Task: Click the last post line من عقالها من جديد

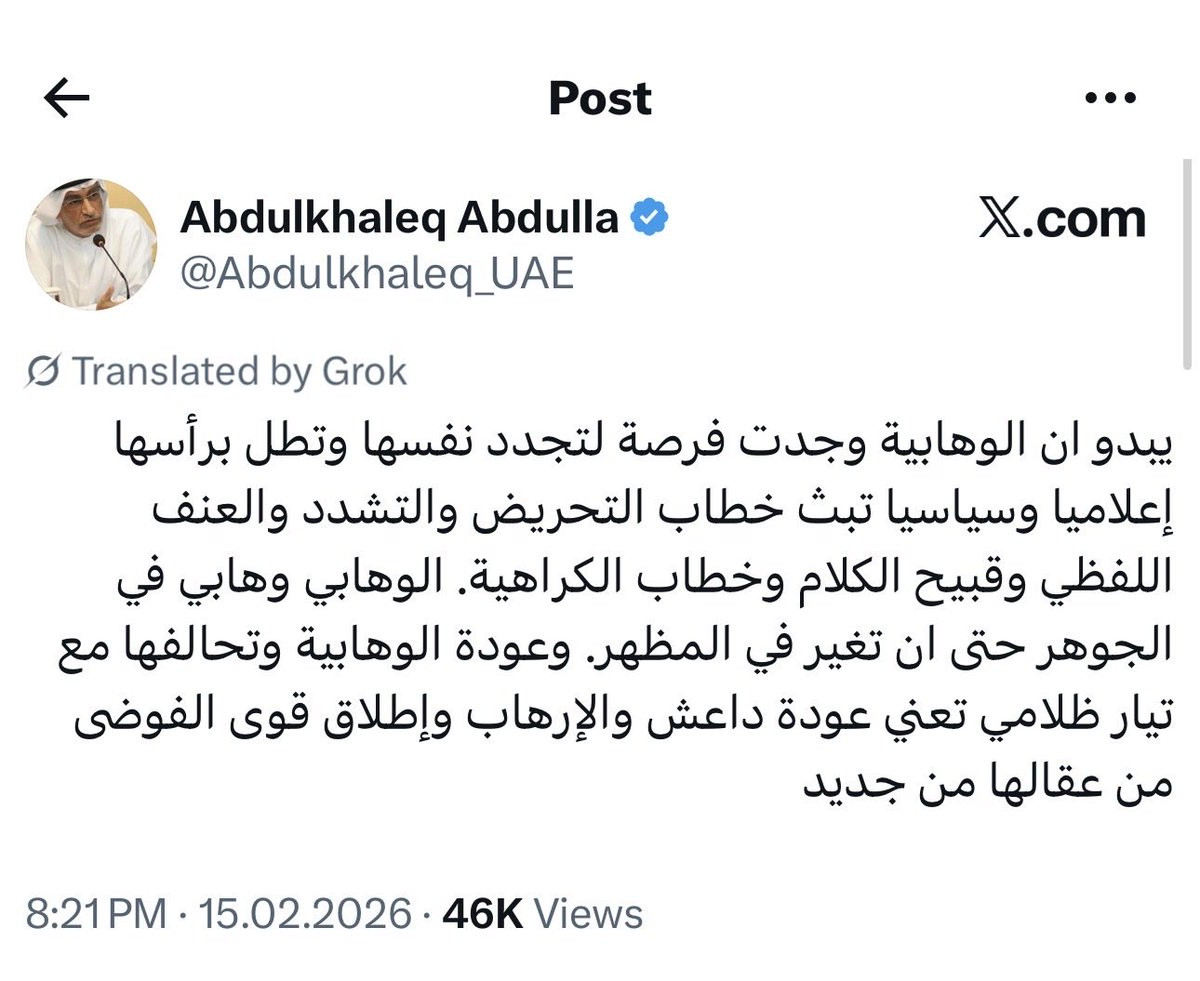Action: pyautogui.click(x=987, y=782)
